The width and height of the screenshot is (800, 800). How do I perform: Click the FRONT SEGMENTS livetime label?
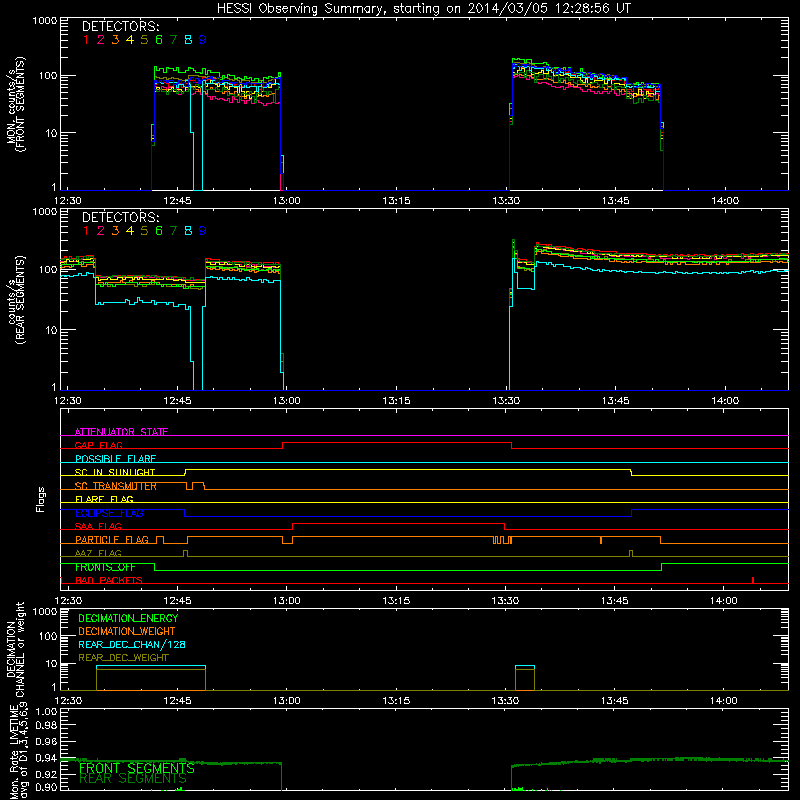click(x=137, y=768)
